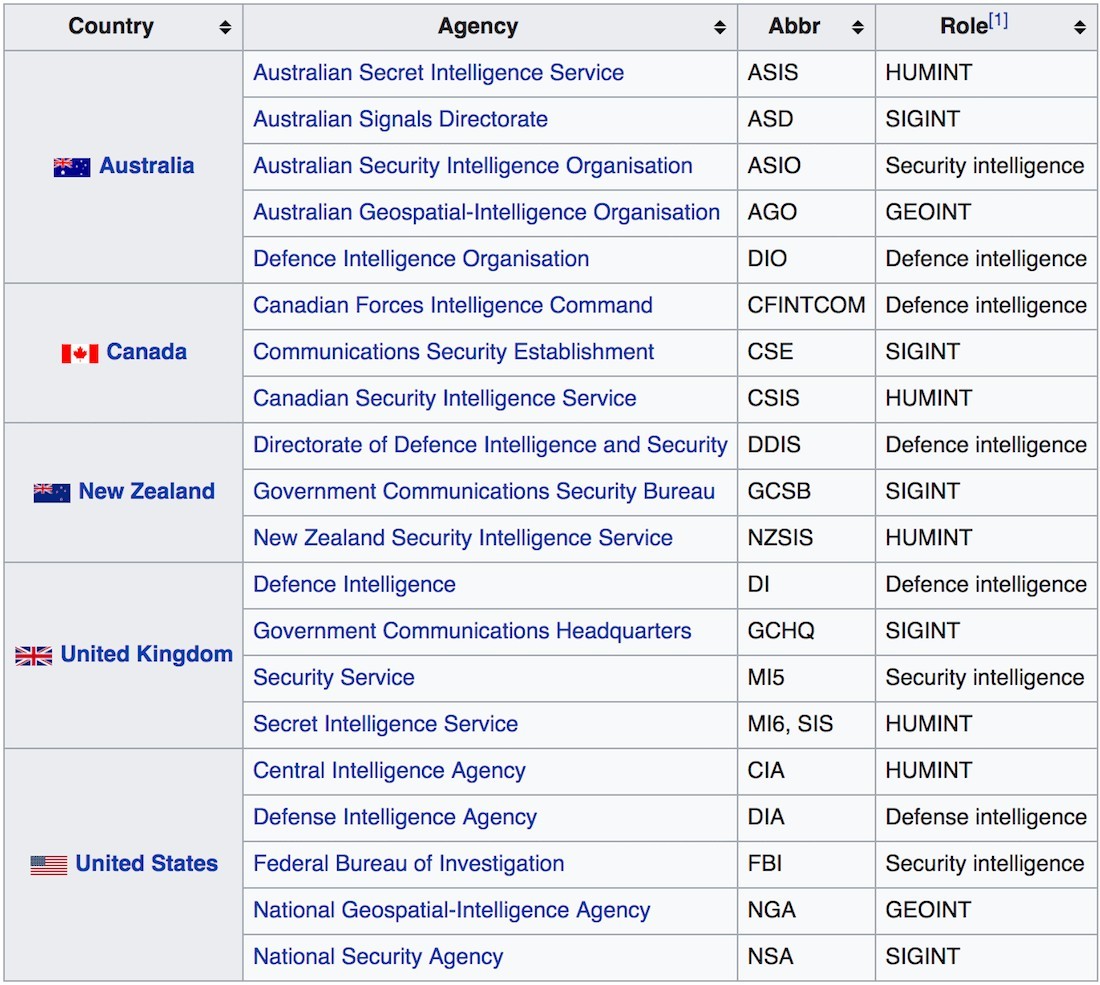Open the Canada country link
This screenshot has height=985, width=1100.
[147, 351]
